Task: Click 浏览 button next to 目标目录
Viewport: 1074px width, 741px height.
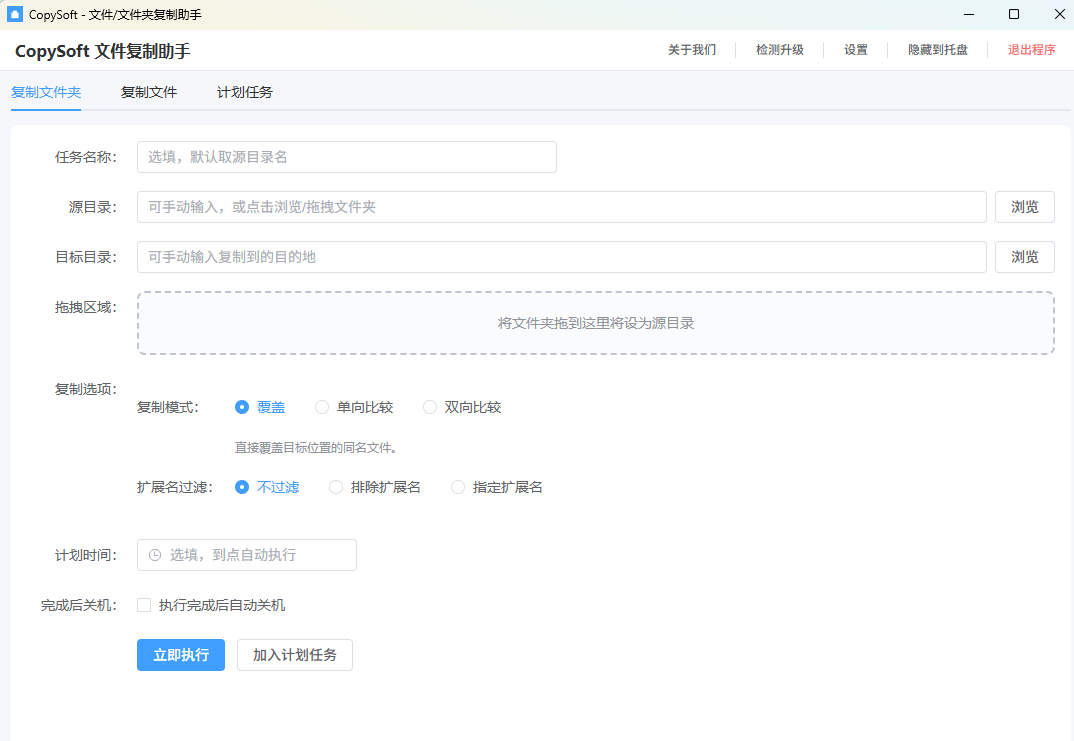Action: [x=1025, y=257]
